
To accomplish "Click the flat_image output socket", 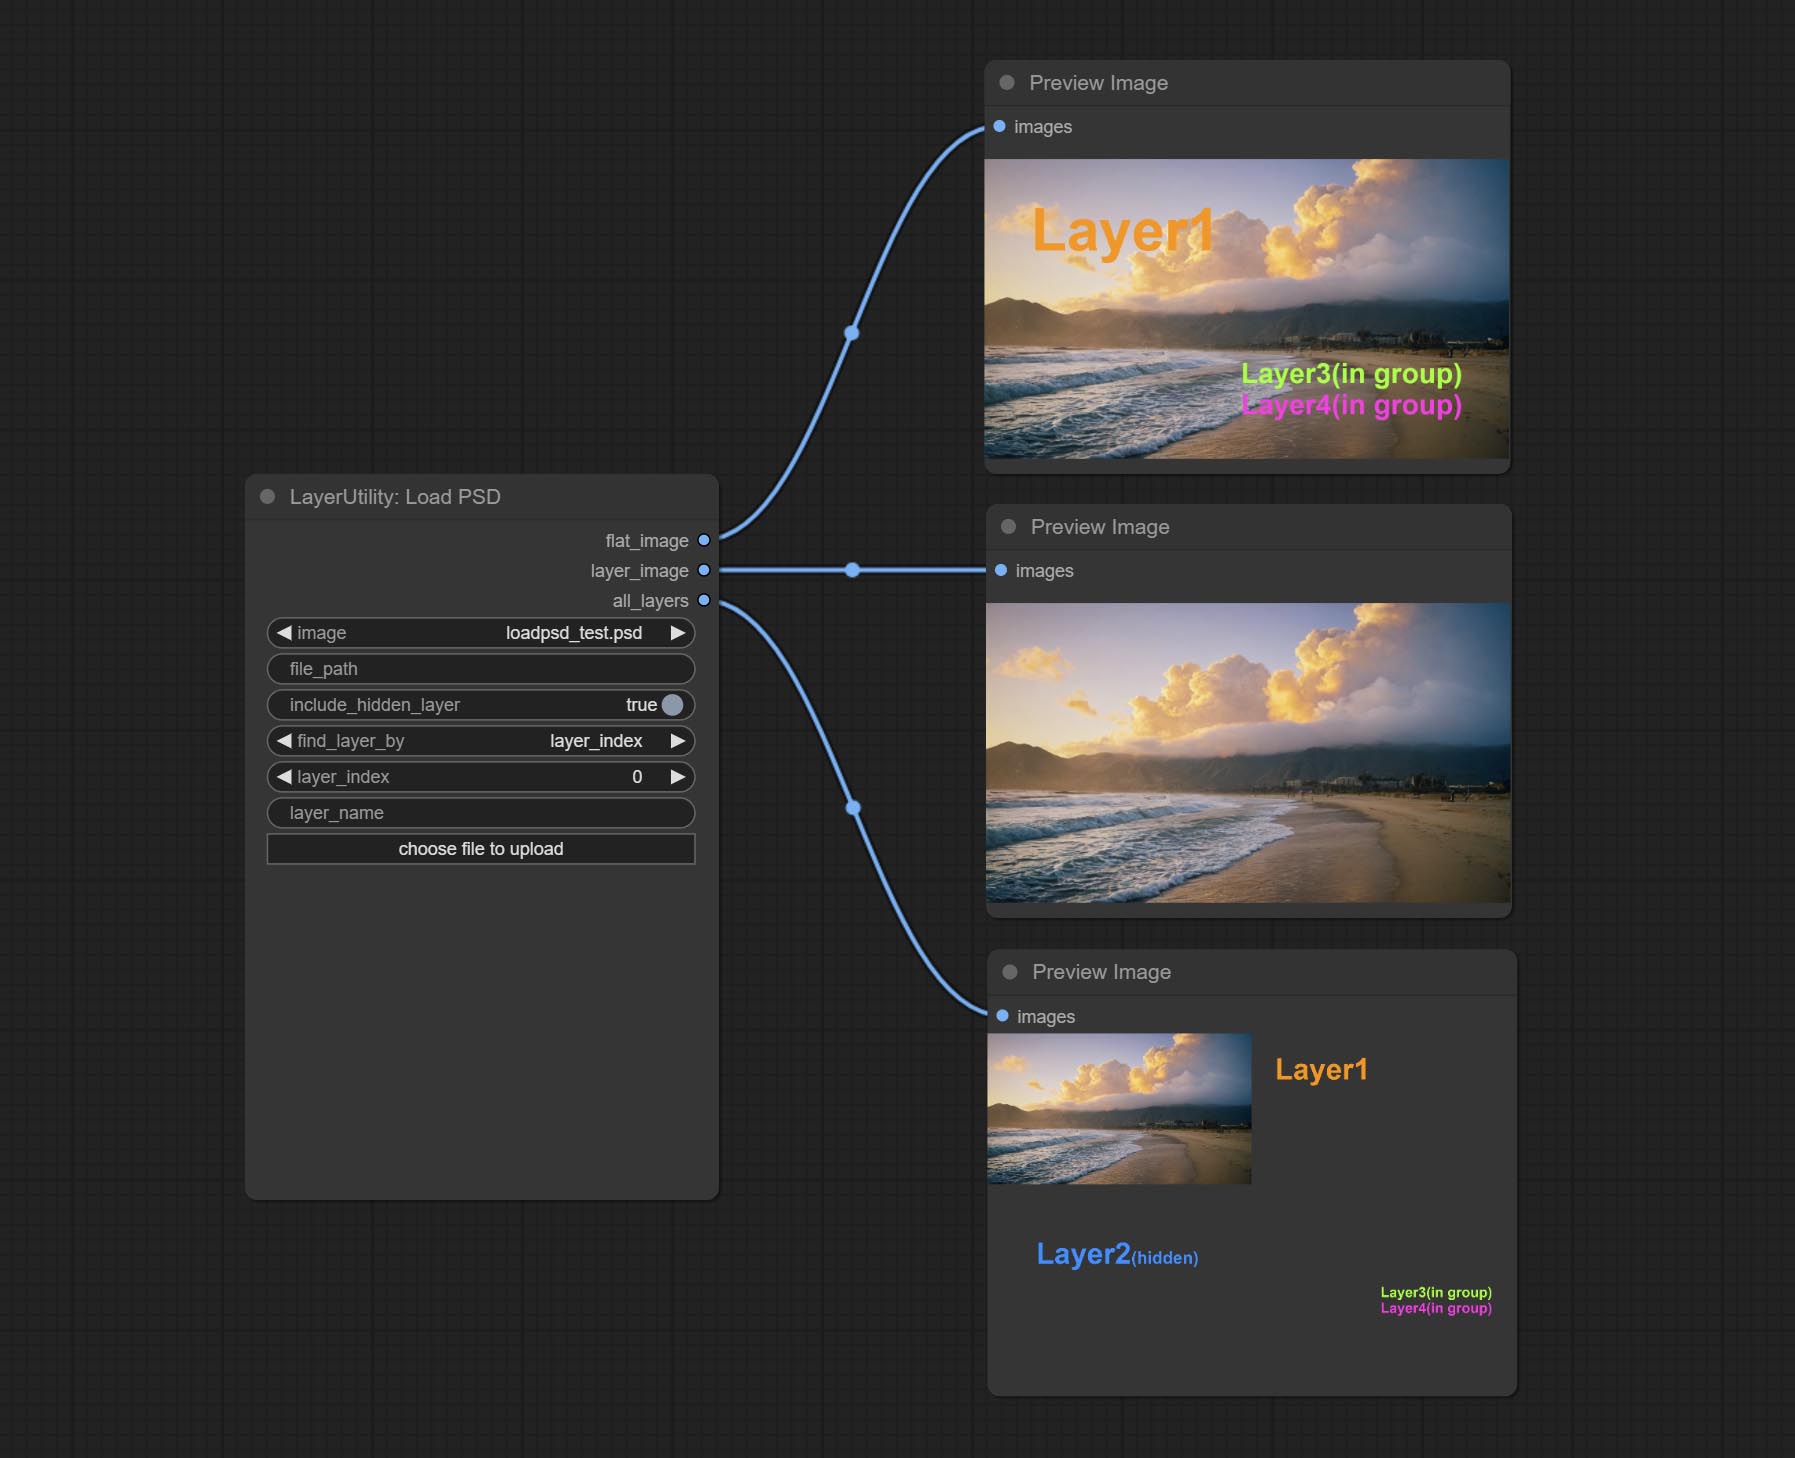I will (x=704, y=540).
